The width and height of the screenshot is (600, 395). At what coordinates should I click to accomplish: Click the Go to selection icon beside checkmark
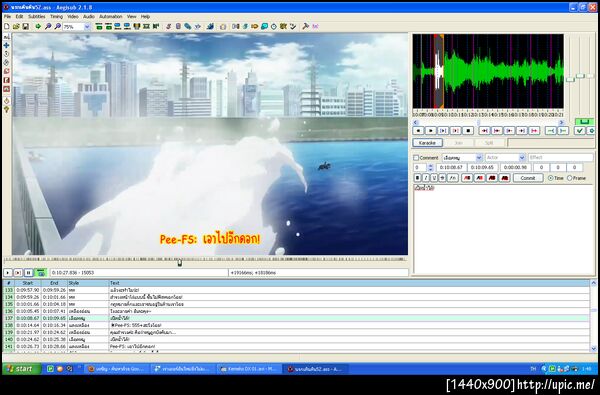pos(591,131)
